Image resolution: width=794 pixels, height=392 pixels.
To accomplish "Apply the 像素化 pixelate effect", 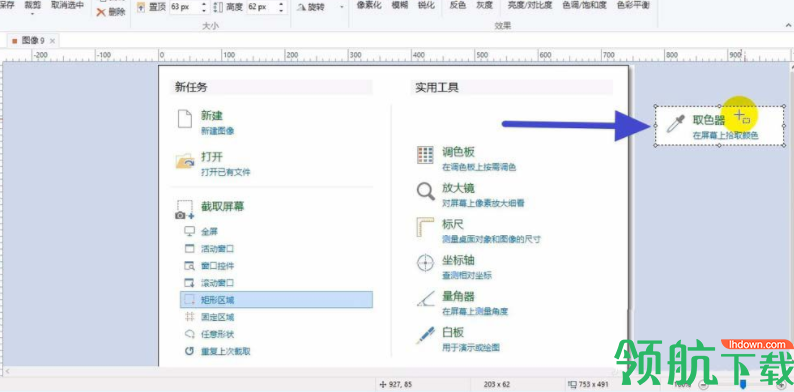I will (x=368, y=6).
